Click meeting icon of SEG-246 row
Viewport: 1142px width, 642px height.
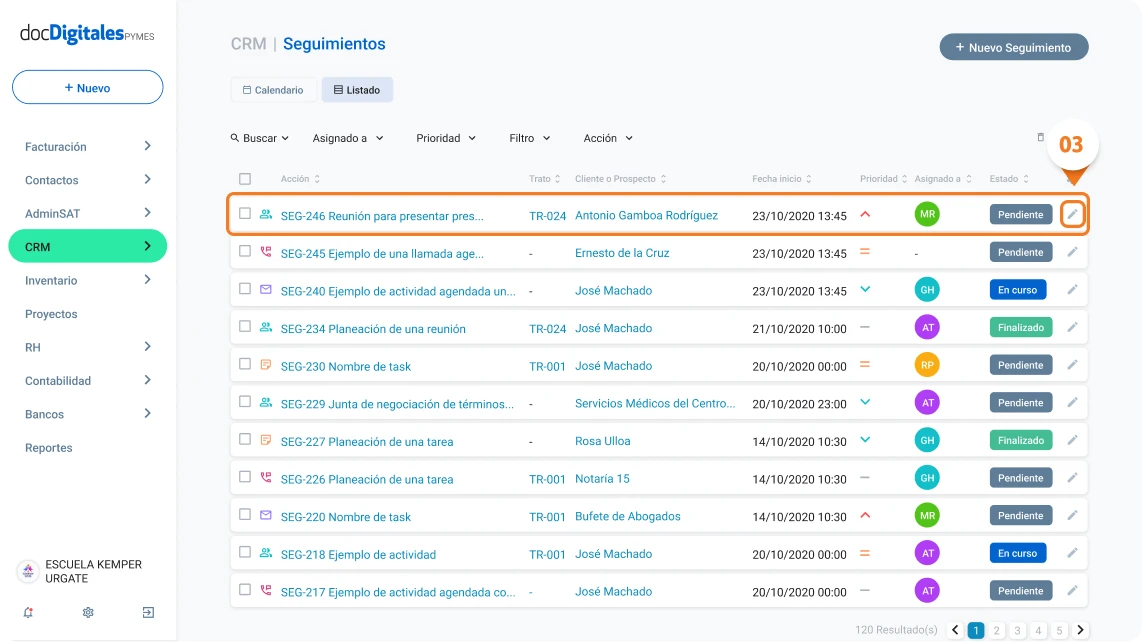click(x=266, y=214)
